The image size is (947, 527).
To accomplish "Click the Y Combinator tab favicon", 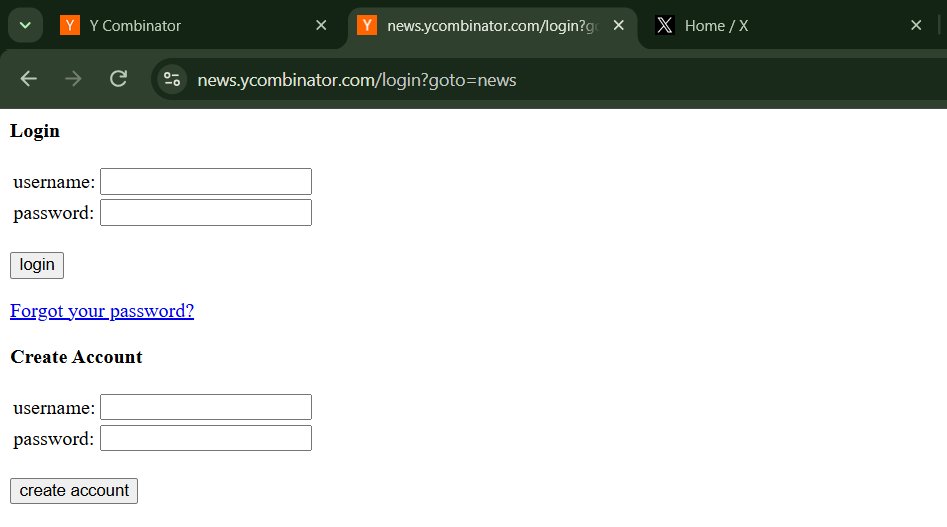I will (x=70, y=25).
